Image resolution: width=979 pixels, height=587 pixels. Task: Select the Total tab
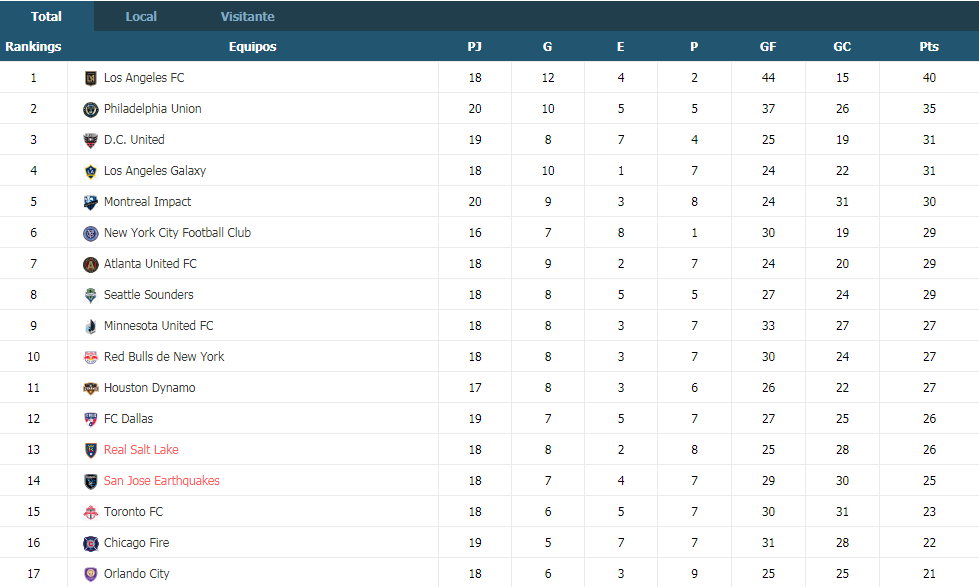pos(47,16)
